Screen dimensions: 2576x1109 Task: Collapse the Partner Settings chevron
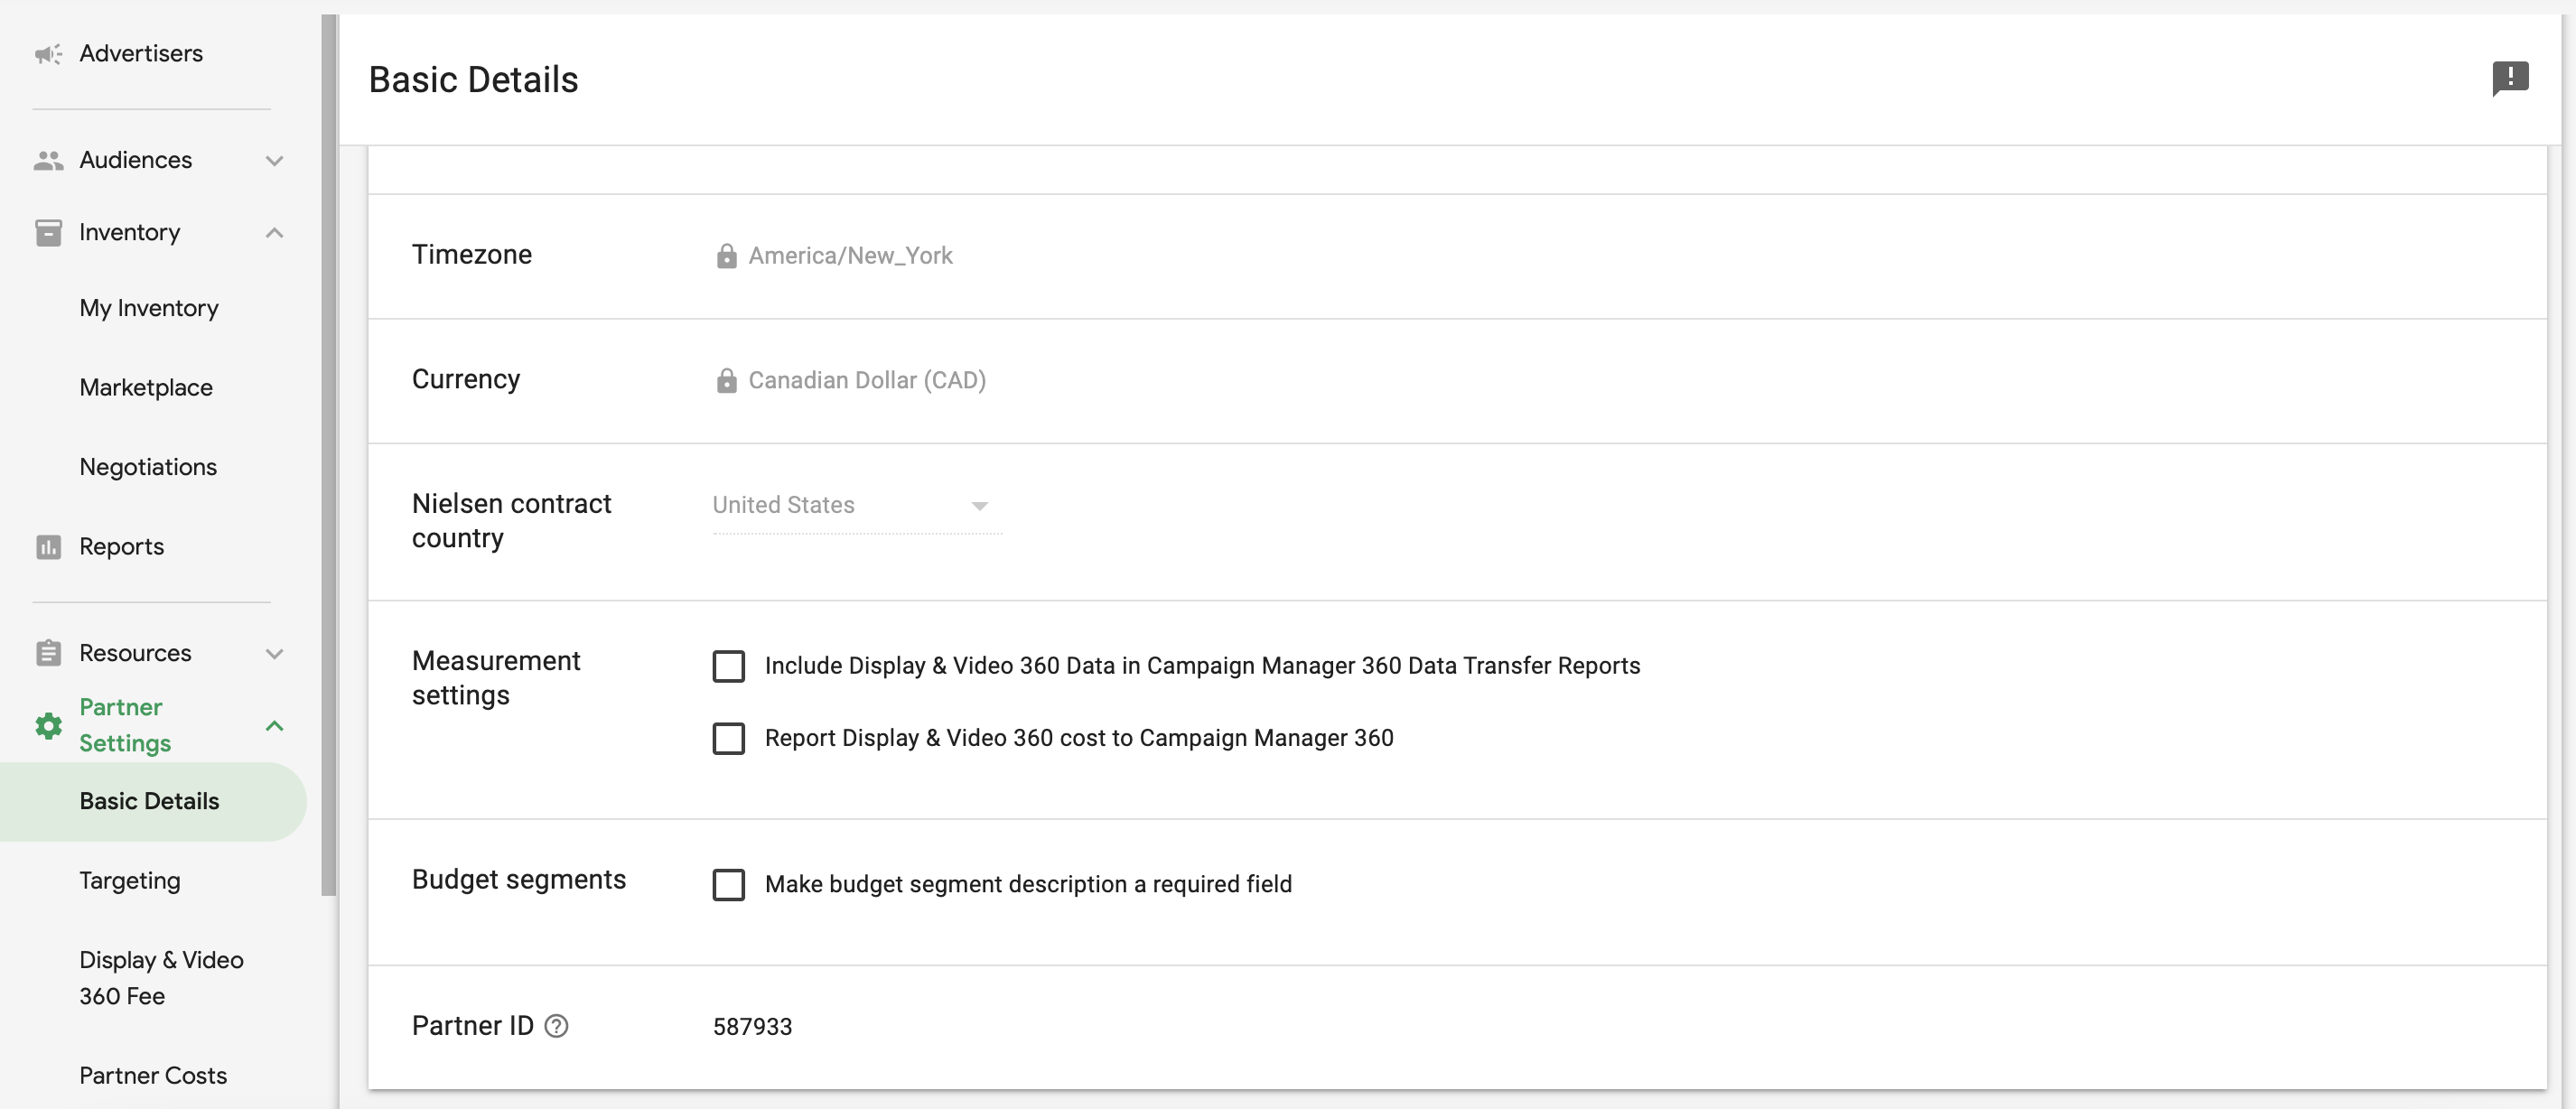pyautogui.click(x=274, y=725)
